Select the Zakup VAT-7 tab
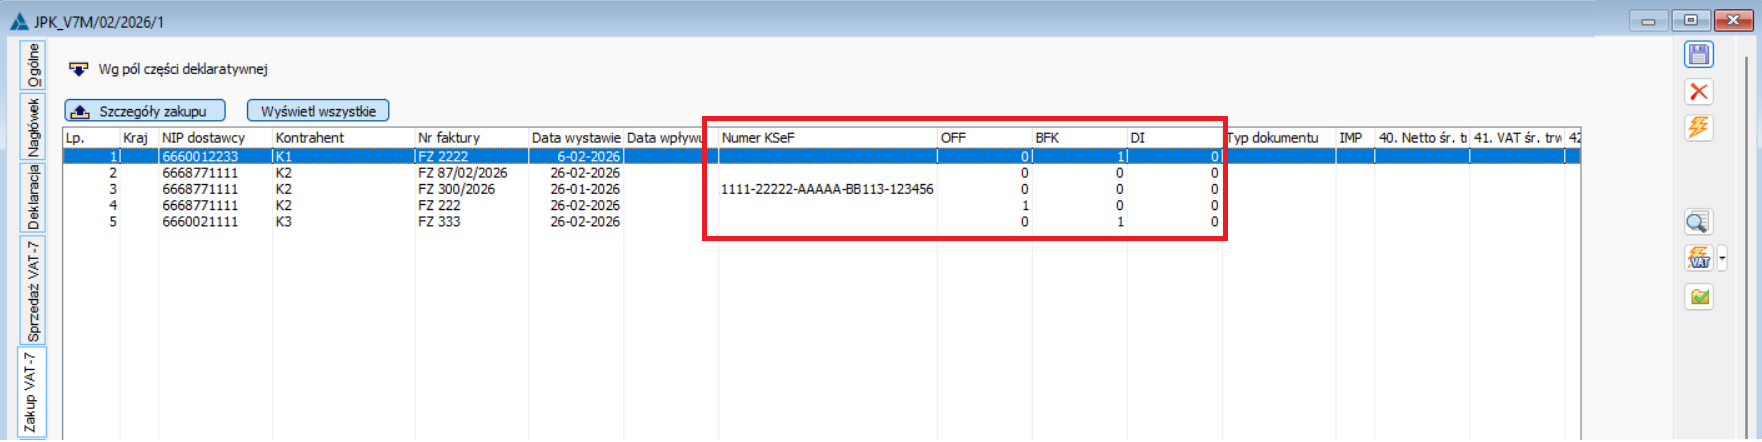Screen dimensions: 1762x442 (x=31, y=393)
